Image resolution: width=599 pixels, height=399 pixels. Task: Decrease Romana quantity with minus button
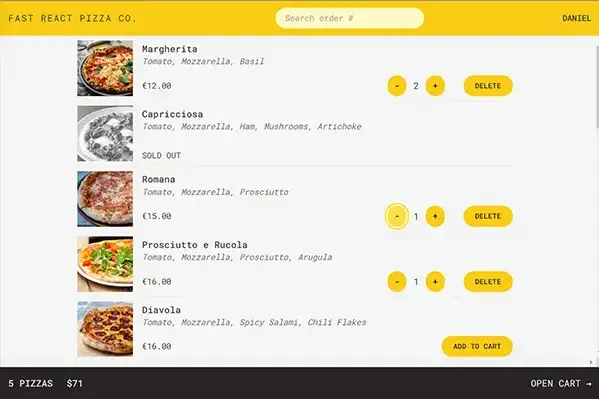[x=397, y=216]
